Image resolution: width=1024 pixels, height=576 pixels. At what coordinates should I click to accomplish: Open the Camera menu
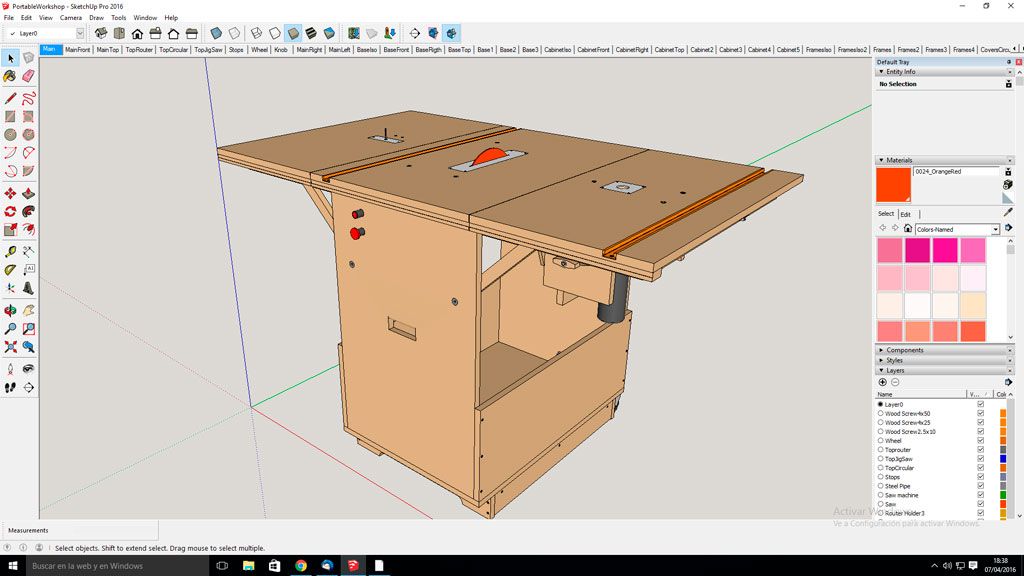71,17
